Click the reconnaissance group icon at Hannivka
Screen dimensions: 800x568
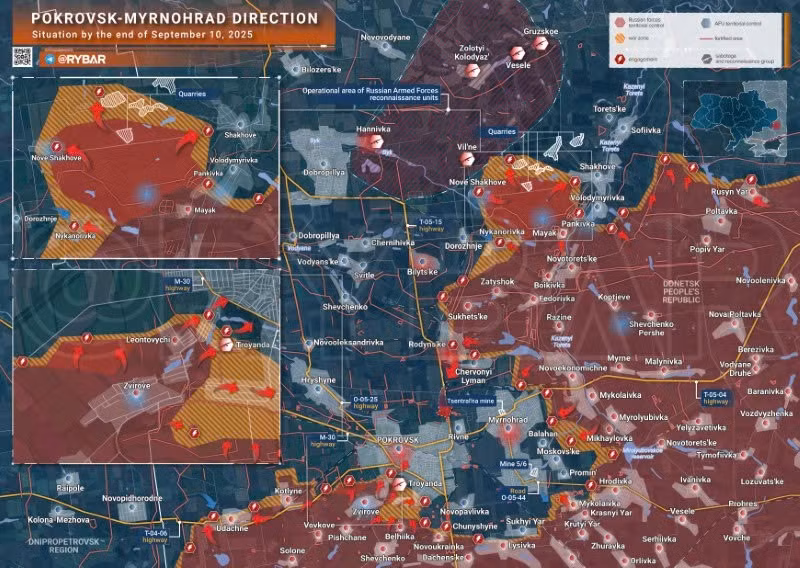coord(378,142)
